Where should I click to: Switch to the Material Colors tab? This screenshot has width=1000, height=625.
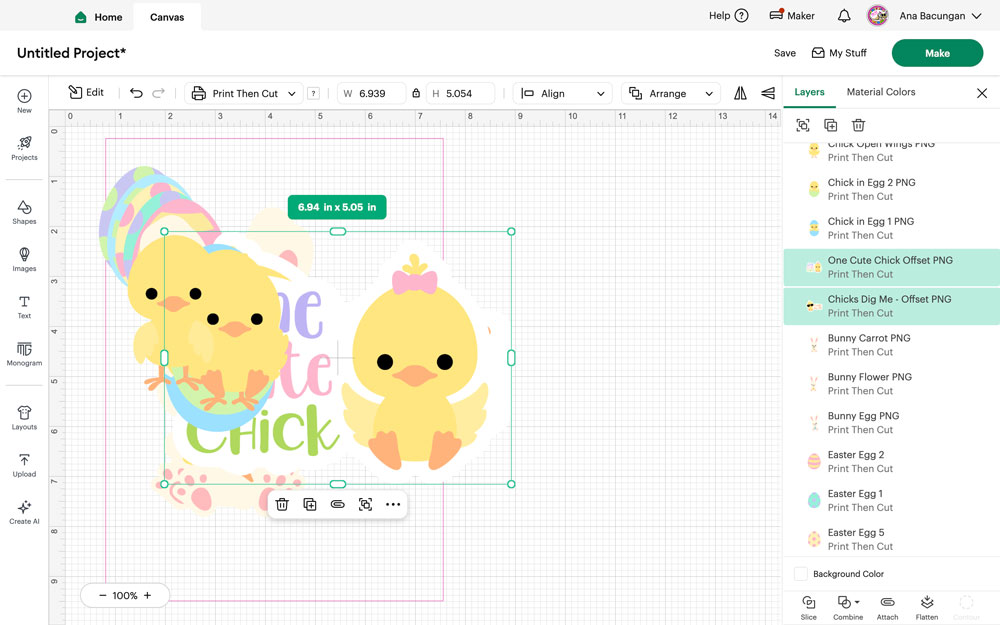pos(881,92)
